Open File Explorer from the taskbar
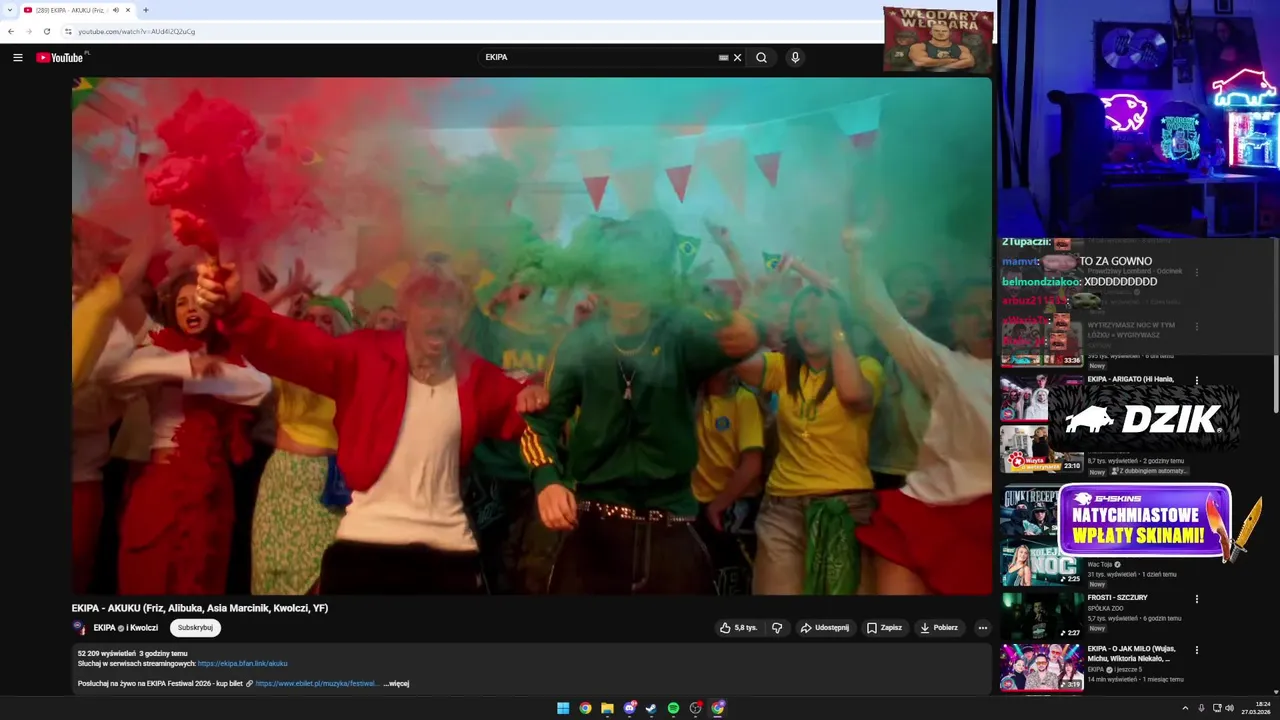Viewport: 1280px width, 720px height. pyautogui.click(x=607, y=708)
